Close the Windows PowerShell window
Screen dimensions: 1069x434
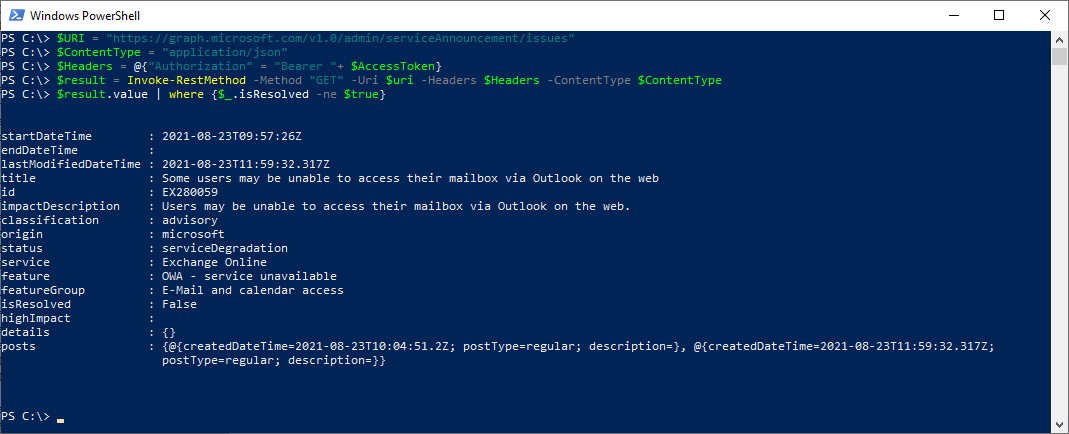click(1044, 15)
